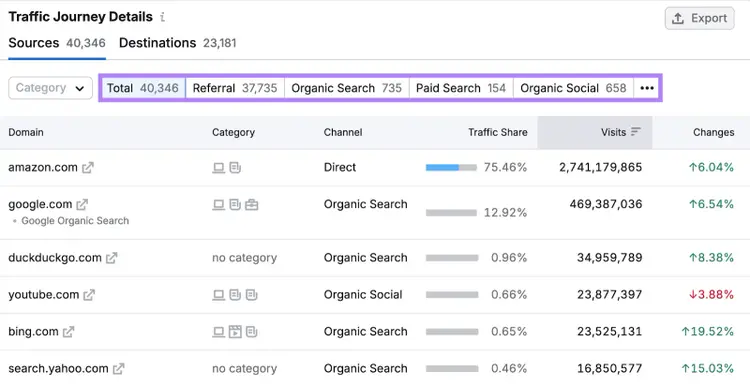Open duckduckgo.com external link icon
The width and height of the screenshot is (750, 386).
(x=111, y=258)
